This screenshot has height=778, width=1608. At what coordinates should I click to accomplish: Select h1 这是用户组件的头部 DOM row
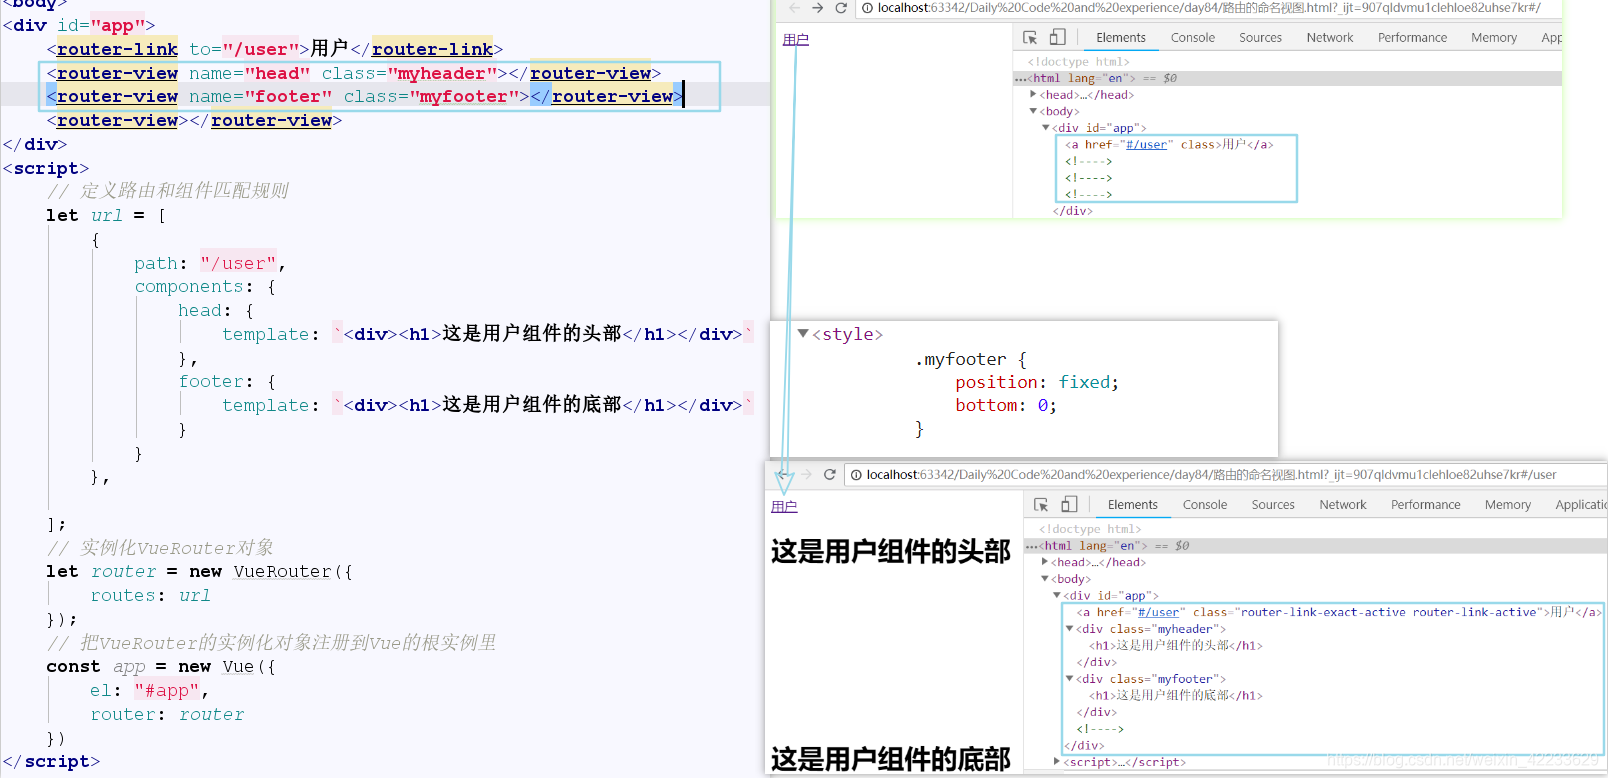[1176, 645]
